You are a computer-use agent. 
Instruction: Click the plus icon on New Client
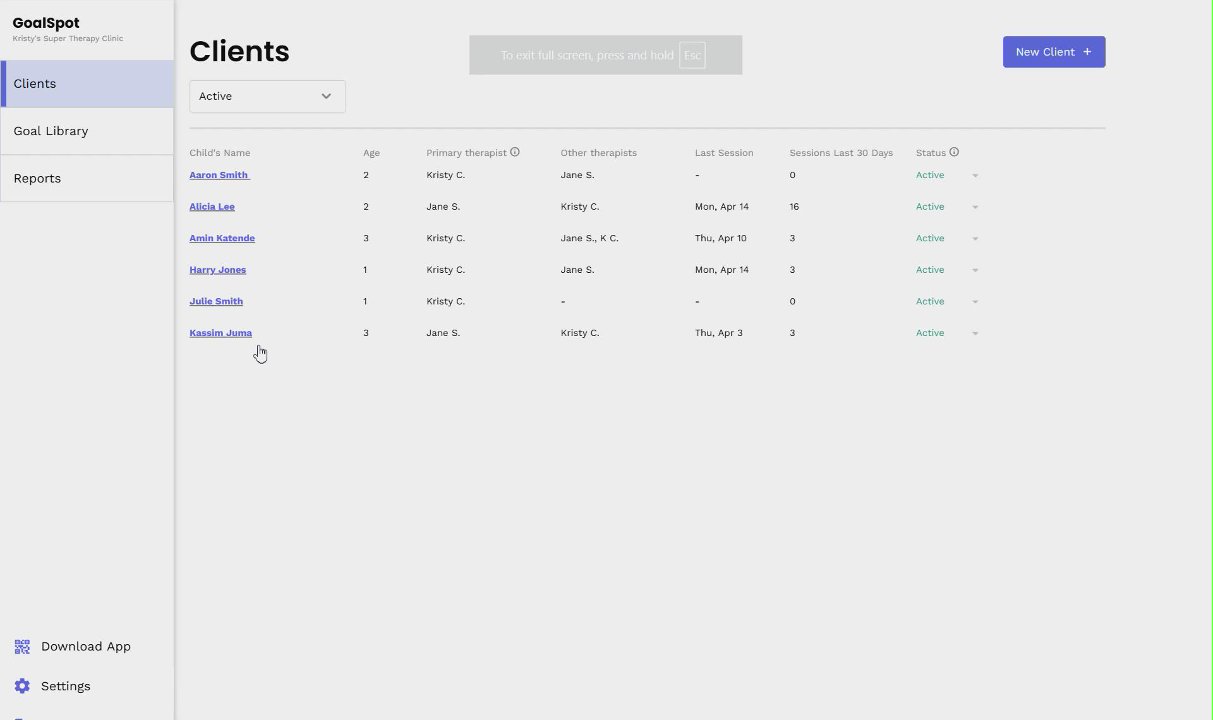click(x=1087, y=52)
